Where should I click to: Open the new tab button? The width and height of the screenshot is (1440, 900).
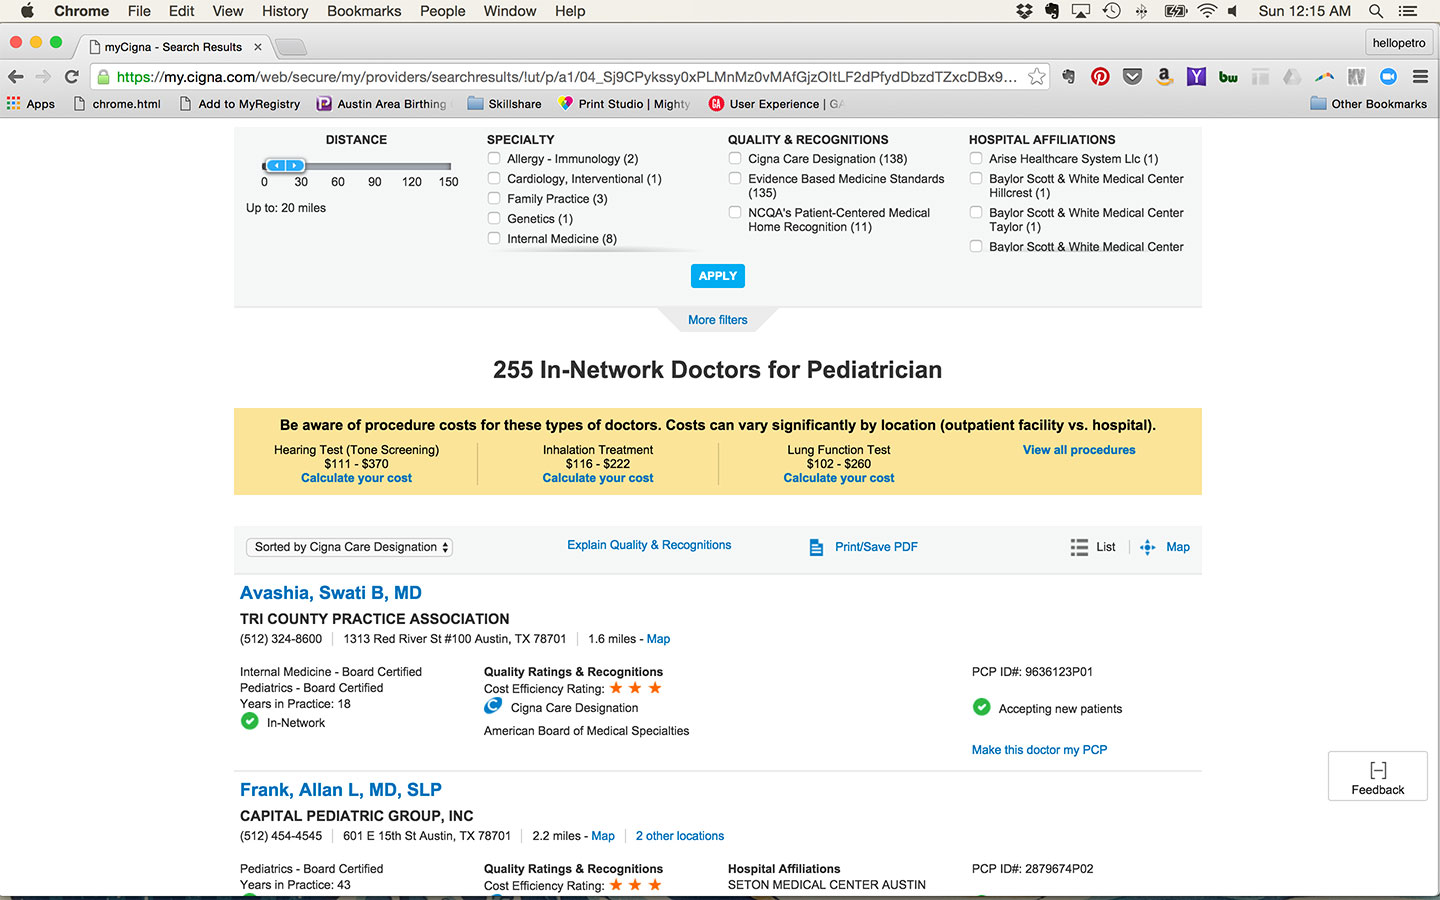coord(291,47)
